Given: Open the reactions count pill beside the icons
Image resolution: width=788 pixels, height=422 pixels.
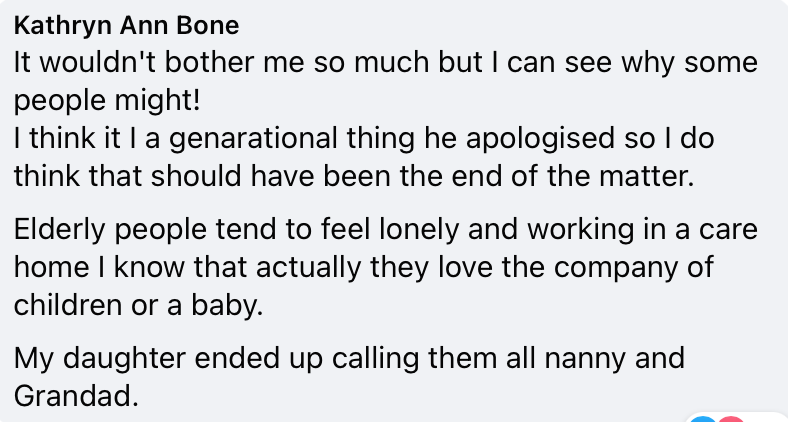Looking at the screenshot, I should pyautogui.click(x=738, y=418).
